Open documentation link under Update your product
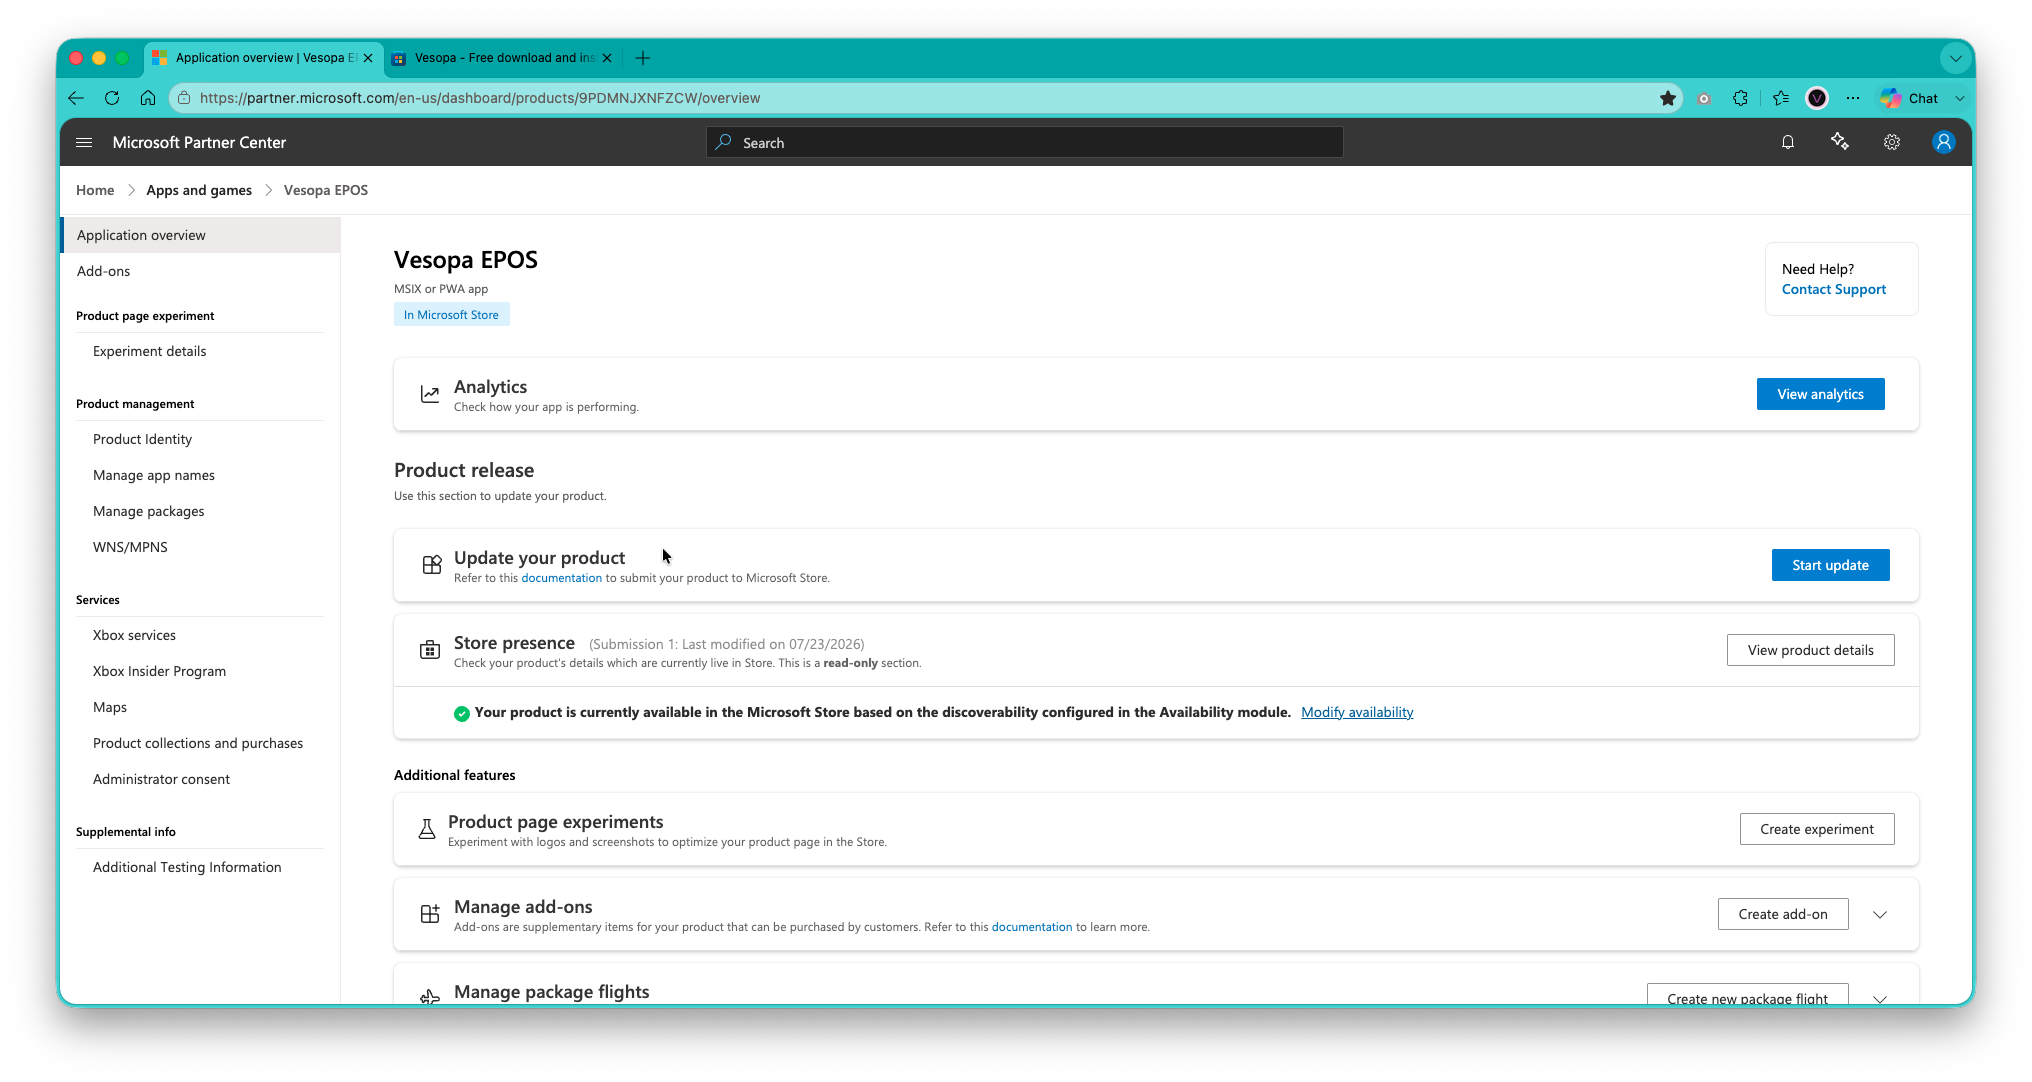 561,578
